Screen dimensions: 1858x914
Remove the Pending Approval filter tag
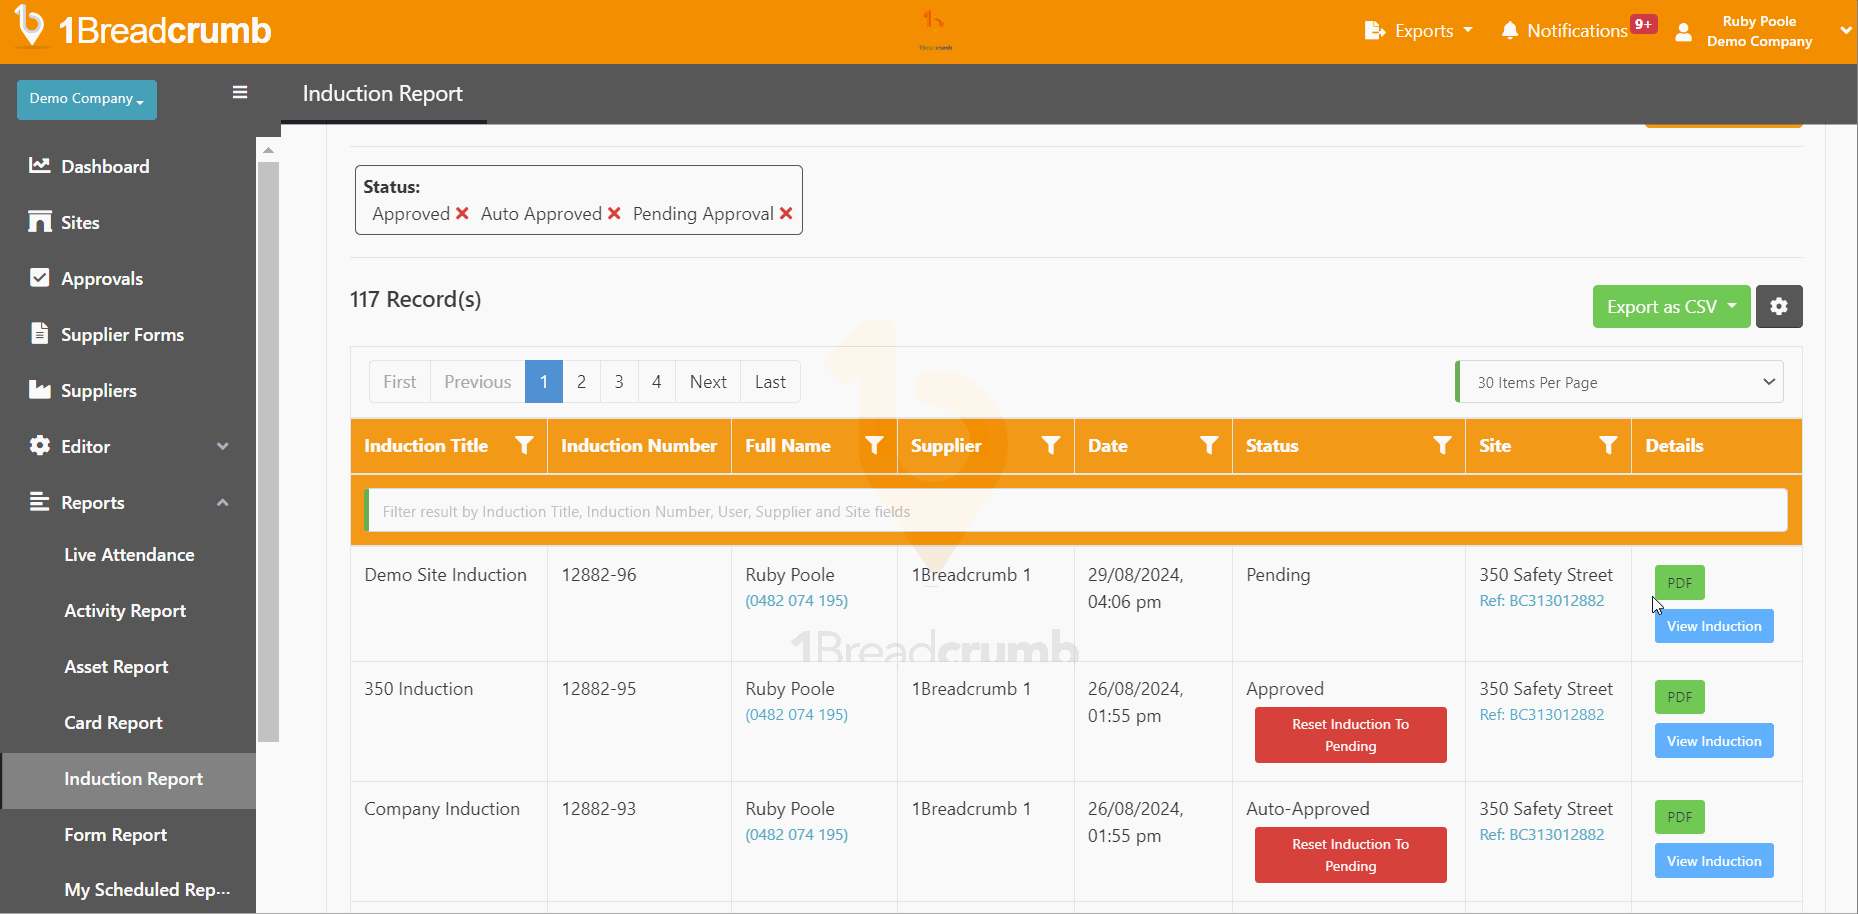click(x=786, y=214)
